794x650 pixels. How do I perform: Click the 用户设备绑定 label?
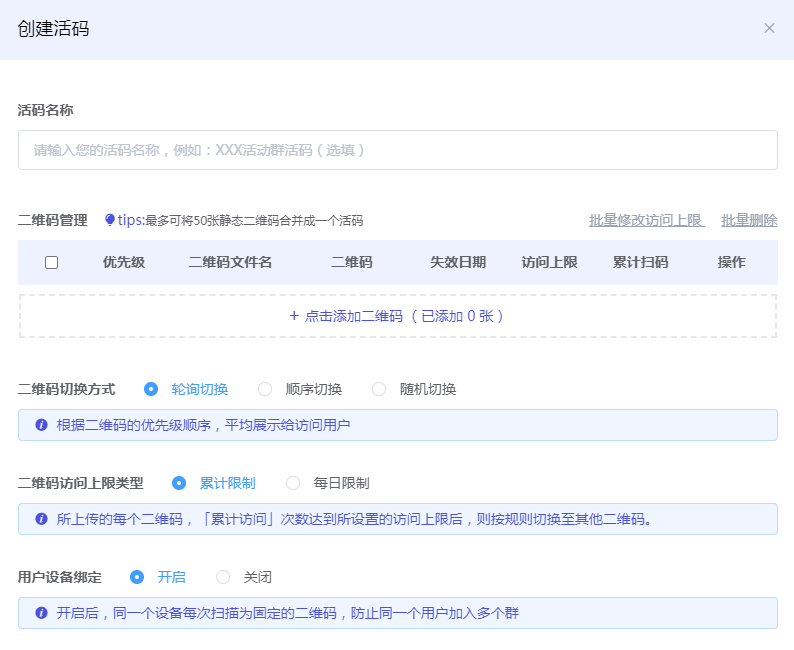click(x=60, y=577)
